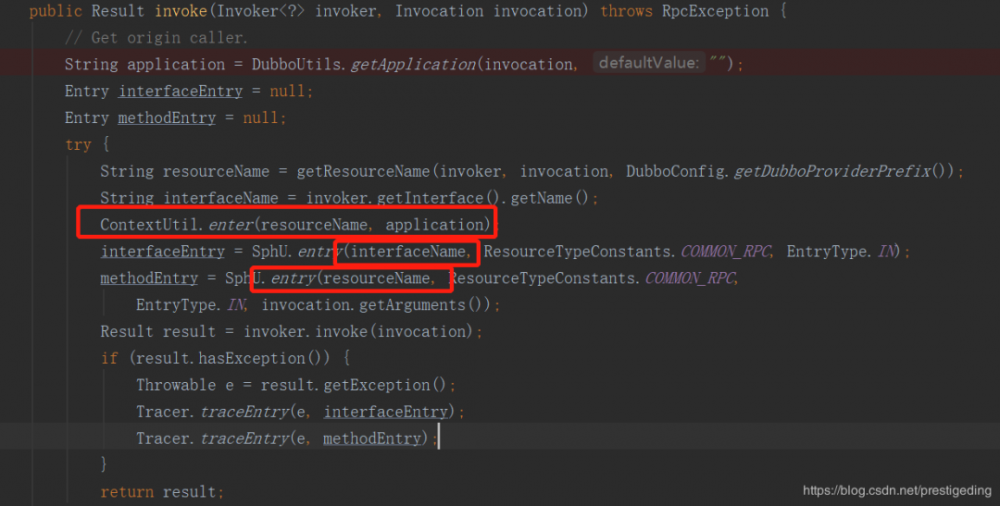This screenshot has width=1000, height=506.
Task: Click "interfaceName" in the String interfaceName declaration
Action: click(x=221, y=198)
